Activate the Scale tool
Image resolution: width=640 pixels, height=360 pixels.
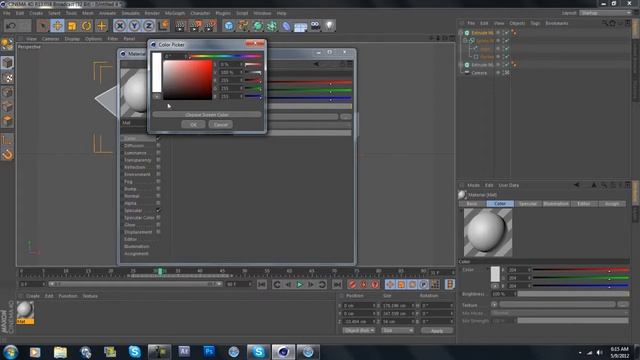(x=72, y=26)
